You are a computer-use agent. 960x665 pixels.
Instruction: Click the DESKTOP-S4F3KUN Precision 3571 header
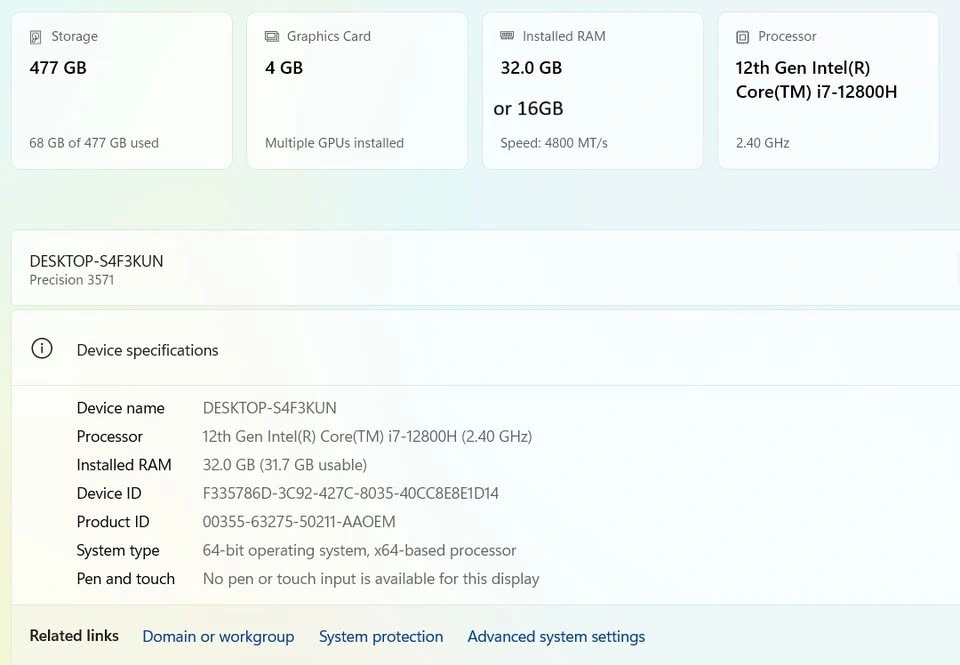tap(486, 269)
